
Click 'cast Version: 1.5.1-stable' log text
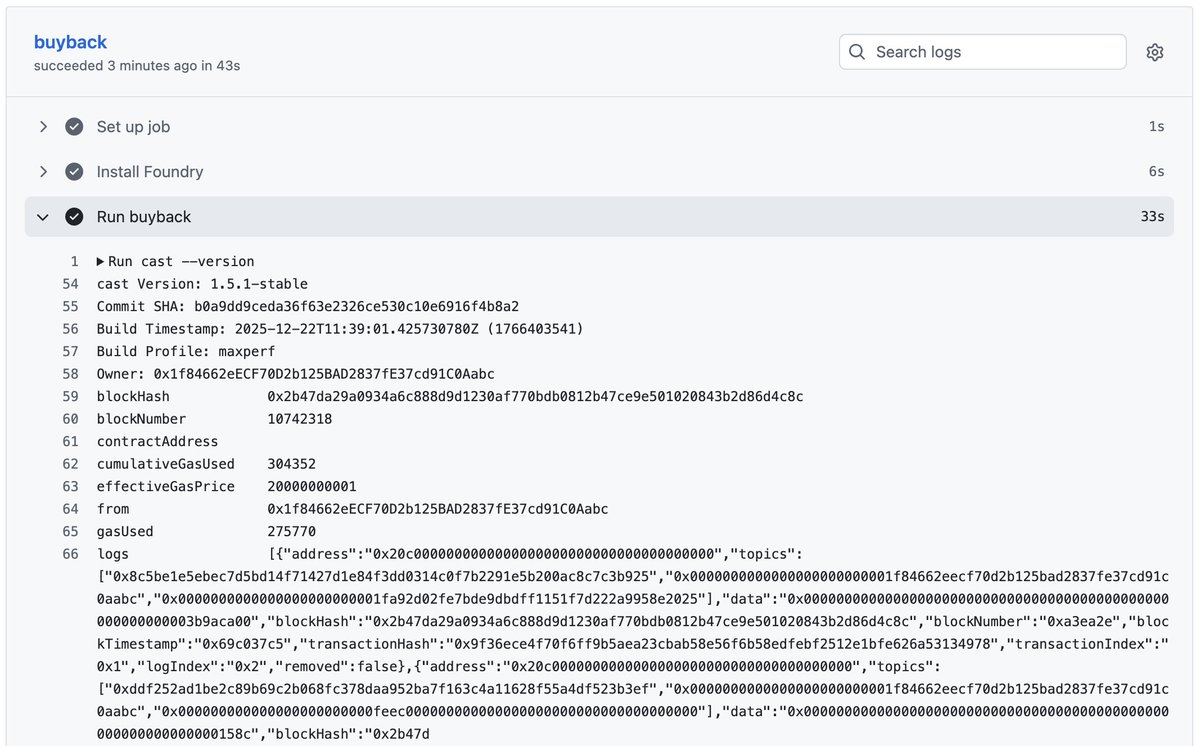coord(202,284)
